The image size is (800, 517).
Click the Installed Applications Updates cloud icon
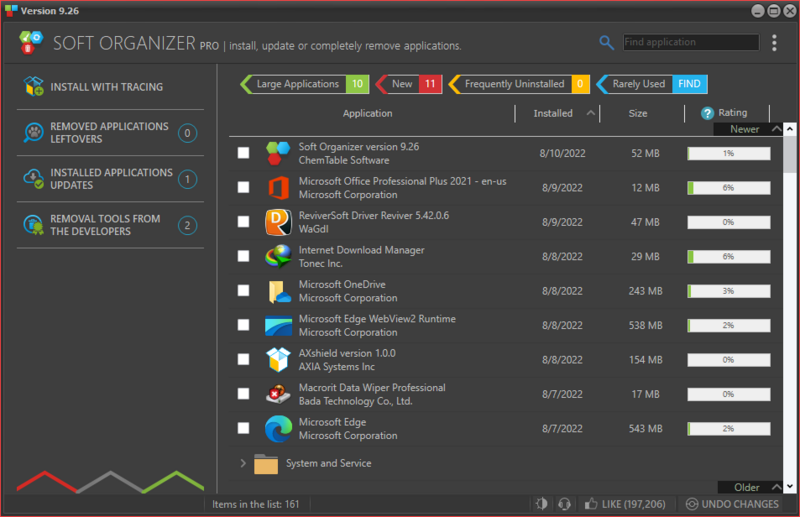click(34, 179)
